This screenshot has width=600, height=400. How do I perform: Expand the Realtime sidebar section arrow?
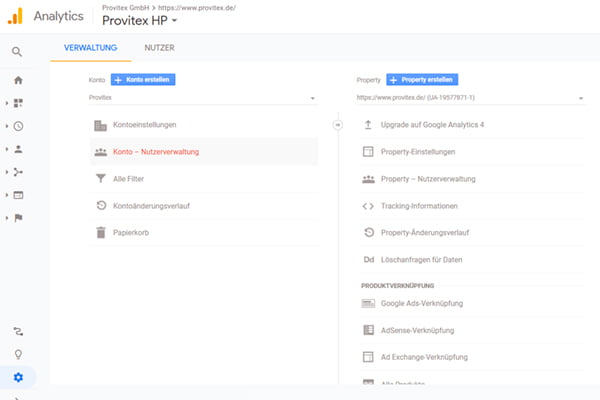[7, 126]
